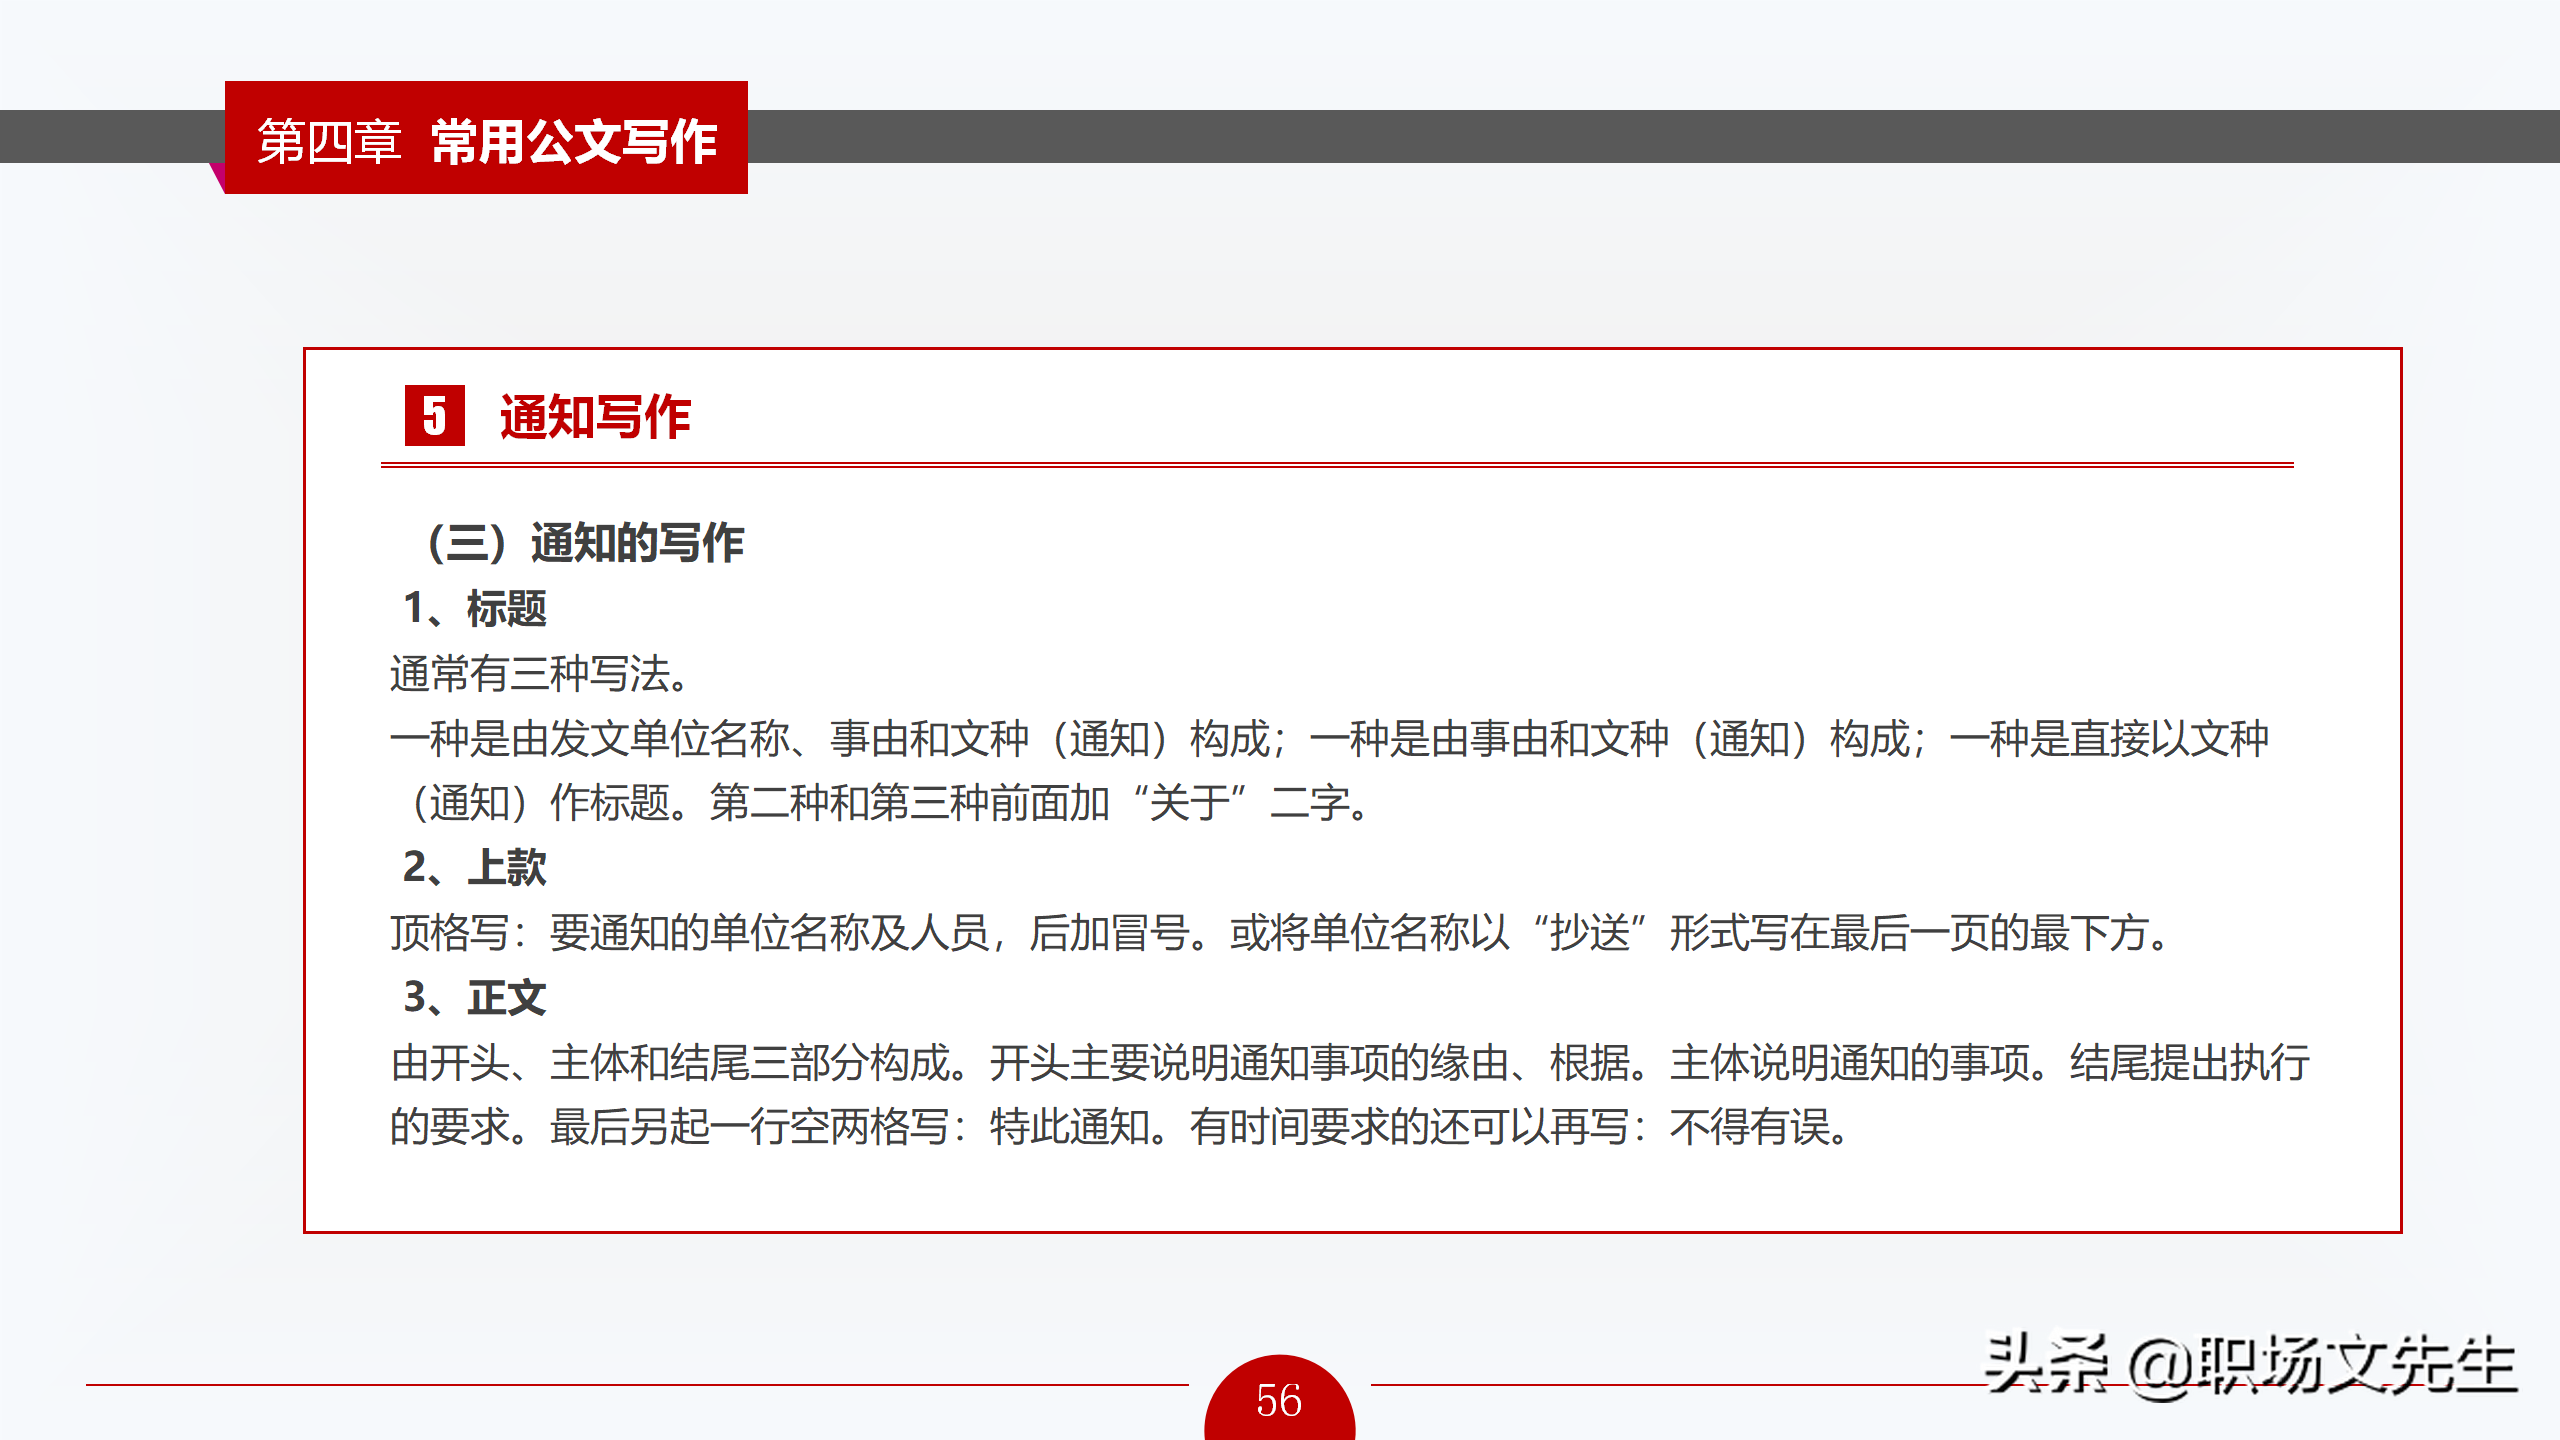The height and width of the screenshot is (1440, 2560).
Task: Click the page number 56 circle
Action: click(x=1279, y=1400)
